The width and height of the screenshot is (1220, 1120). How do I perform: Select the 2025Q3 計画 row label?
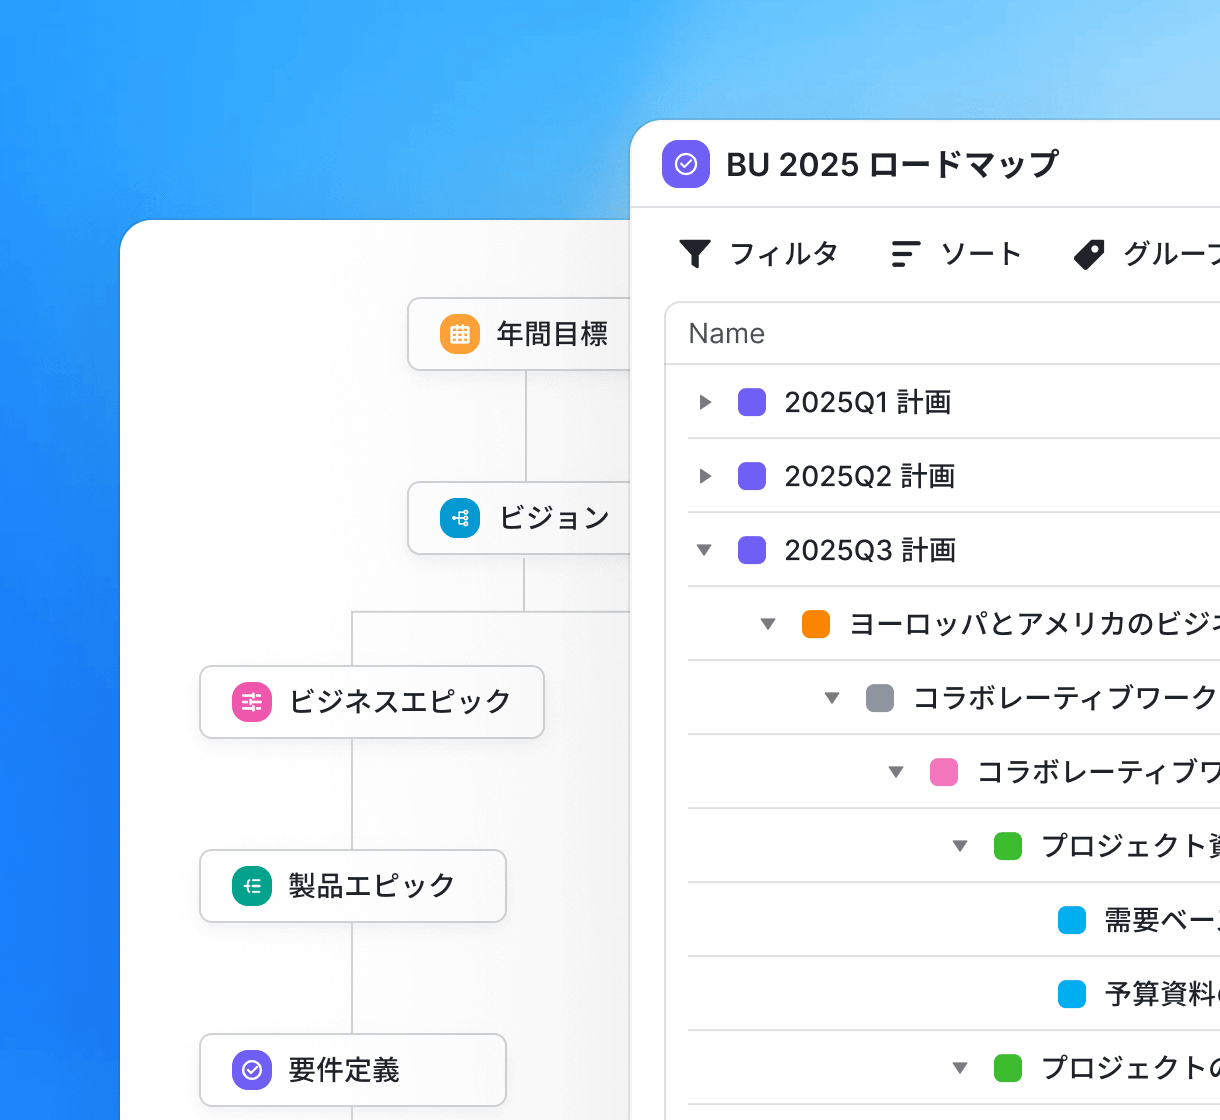tap(870, 550)
